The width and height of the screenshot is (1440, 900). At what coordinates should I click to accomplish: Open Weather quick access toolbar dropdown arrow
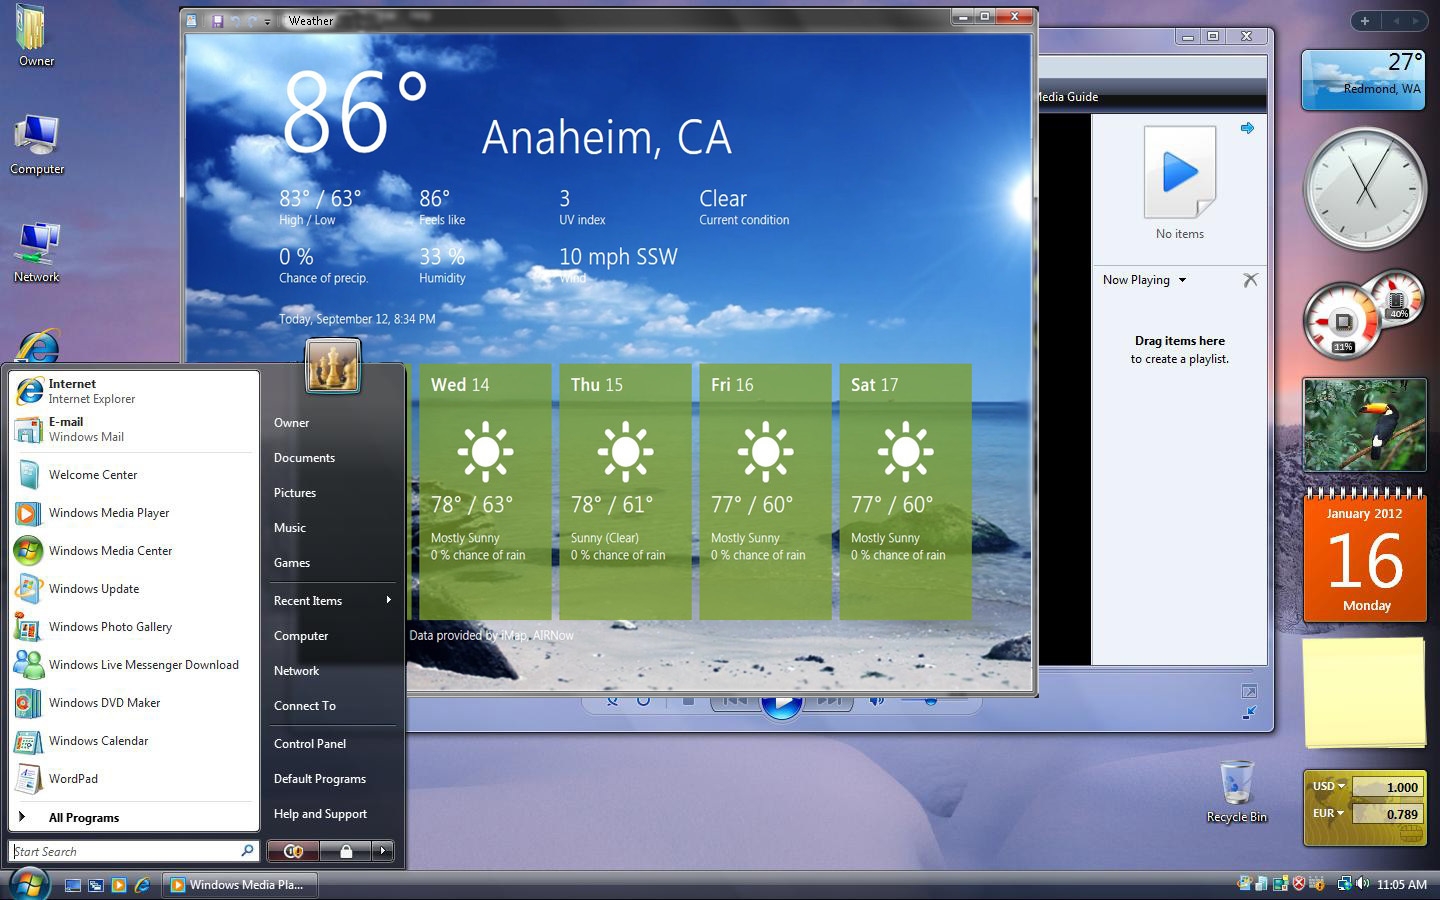pyautogui.click(x=267, y=21)
